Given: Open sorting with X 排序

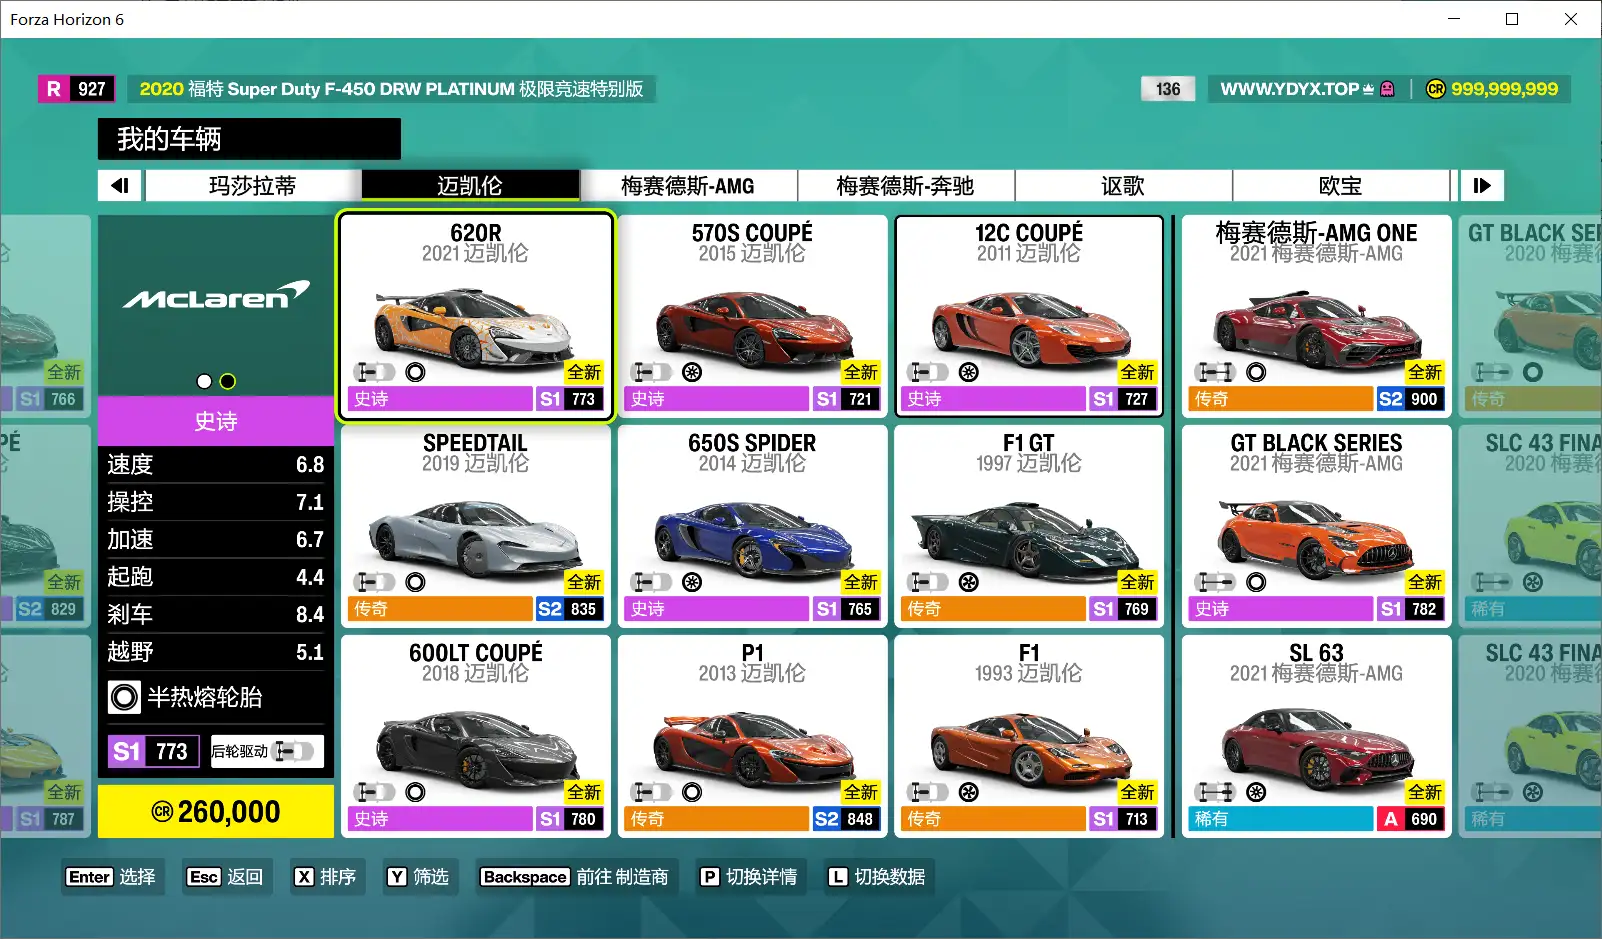Looking at the screenshot, I should pyautogui.click(x=325, y=877).
